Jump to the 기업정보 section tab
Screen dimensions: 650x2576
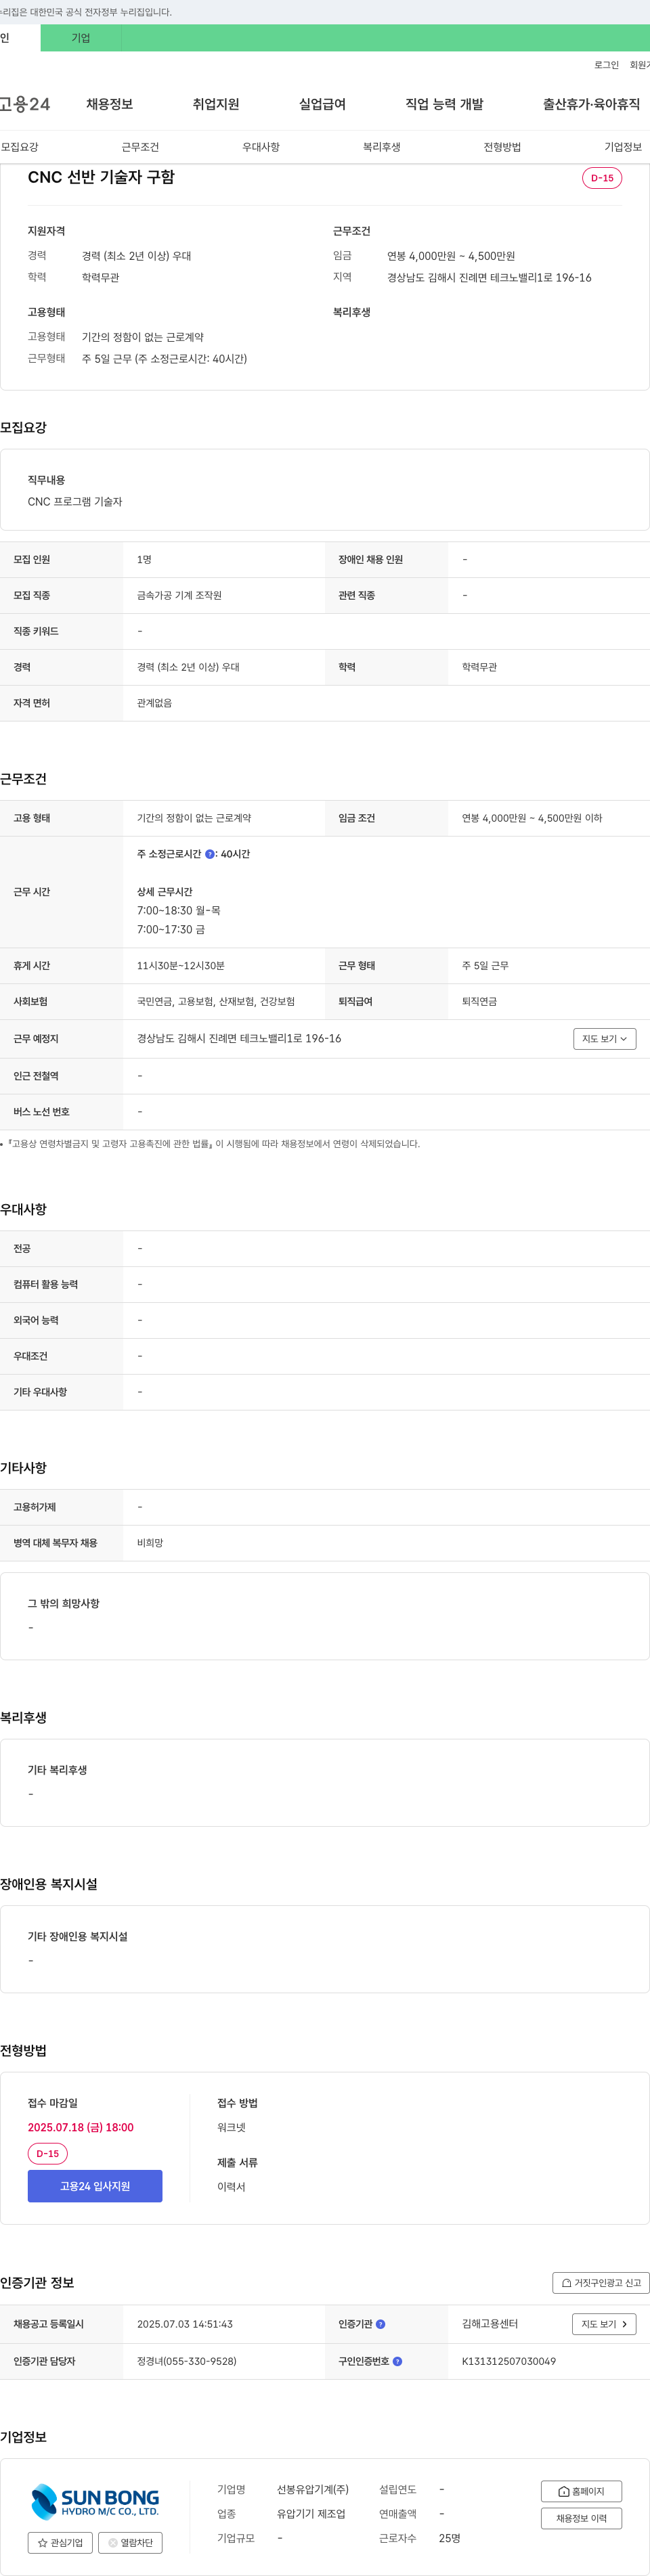(623, 147)
